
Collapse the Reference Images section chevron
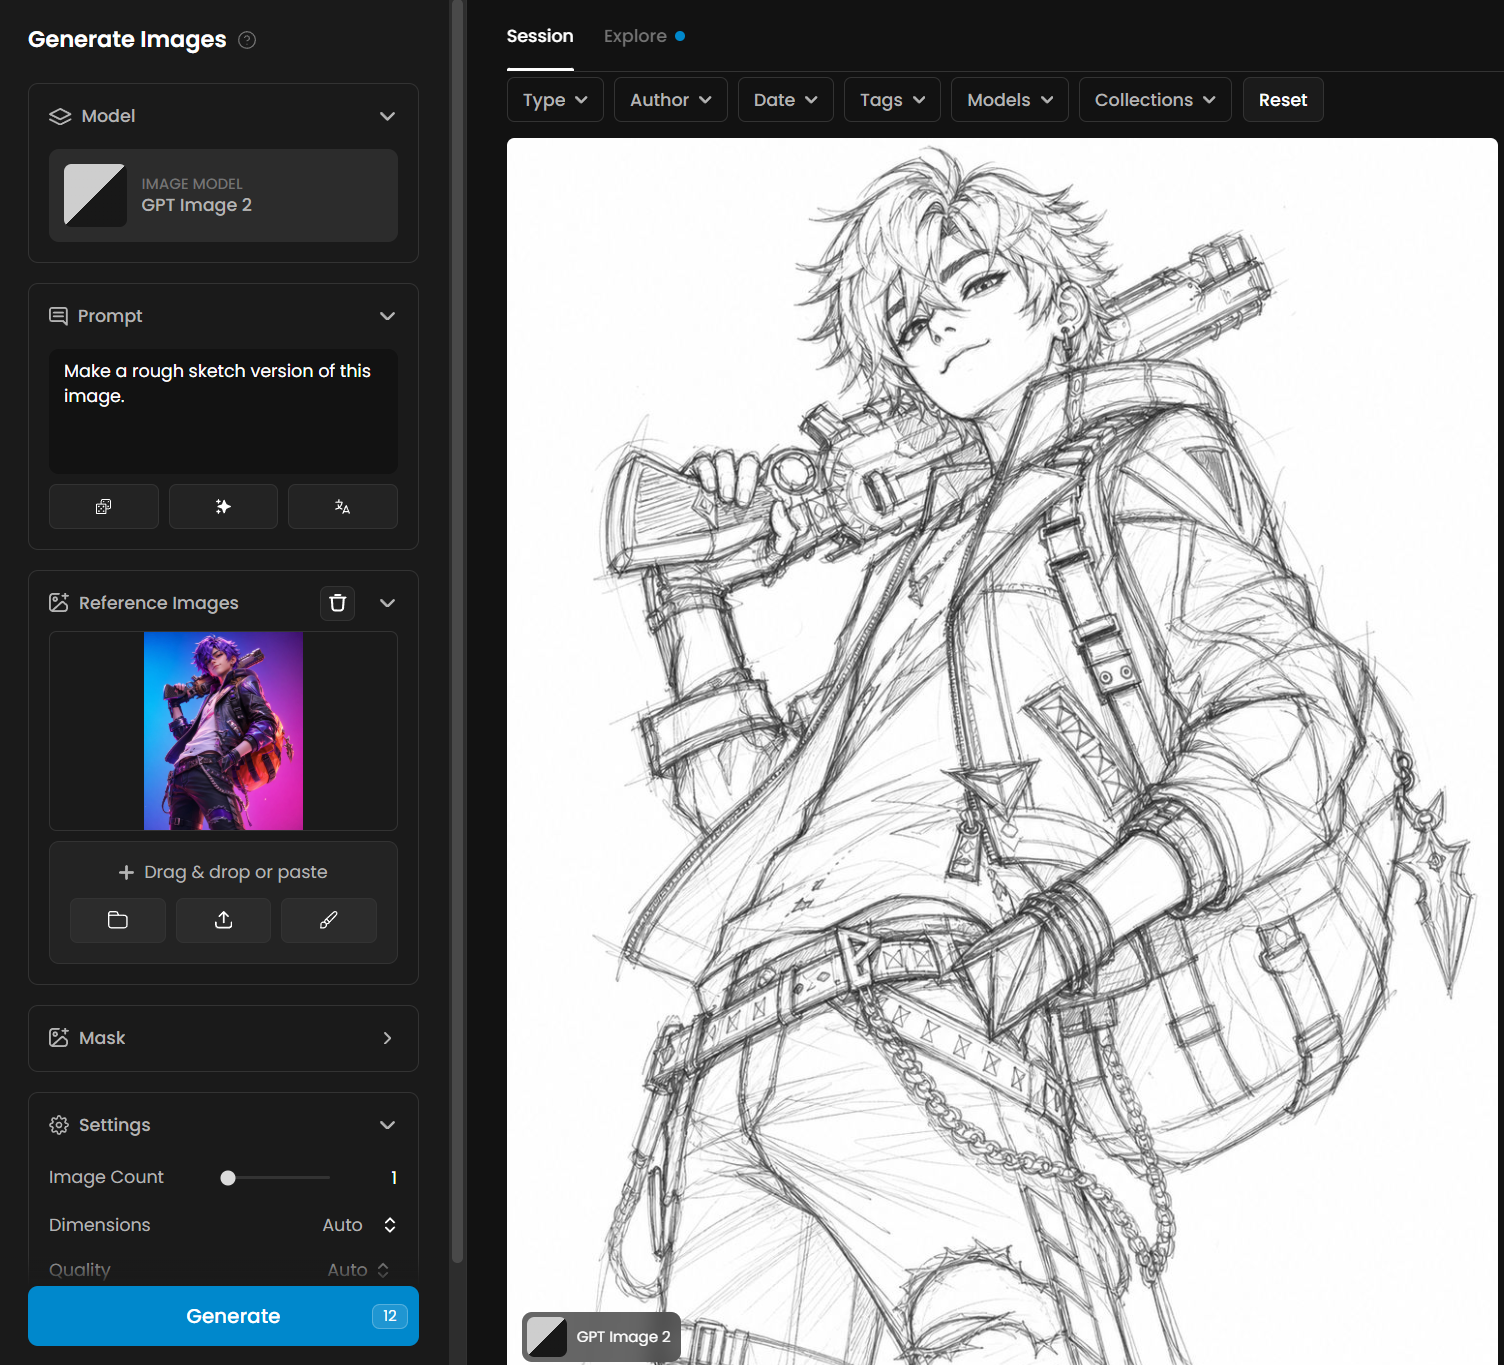(x=387, y=603)
